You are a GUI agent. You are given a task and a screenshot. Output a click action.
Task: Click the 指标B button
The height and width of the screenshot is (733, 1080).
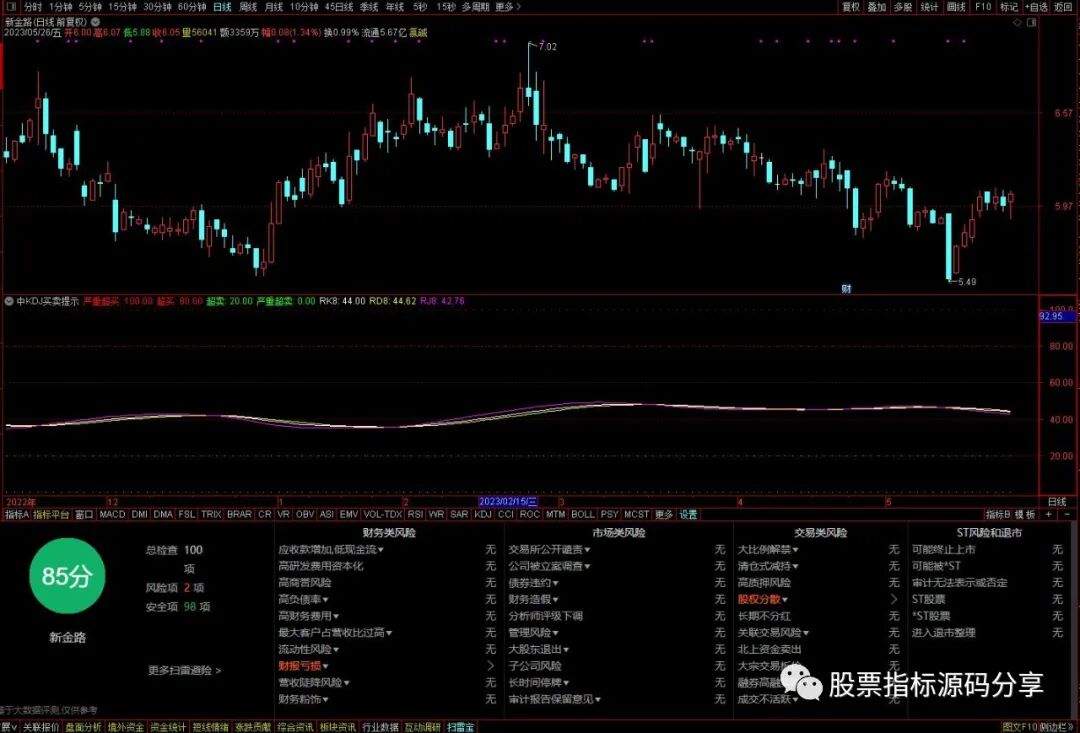[997, 515]
